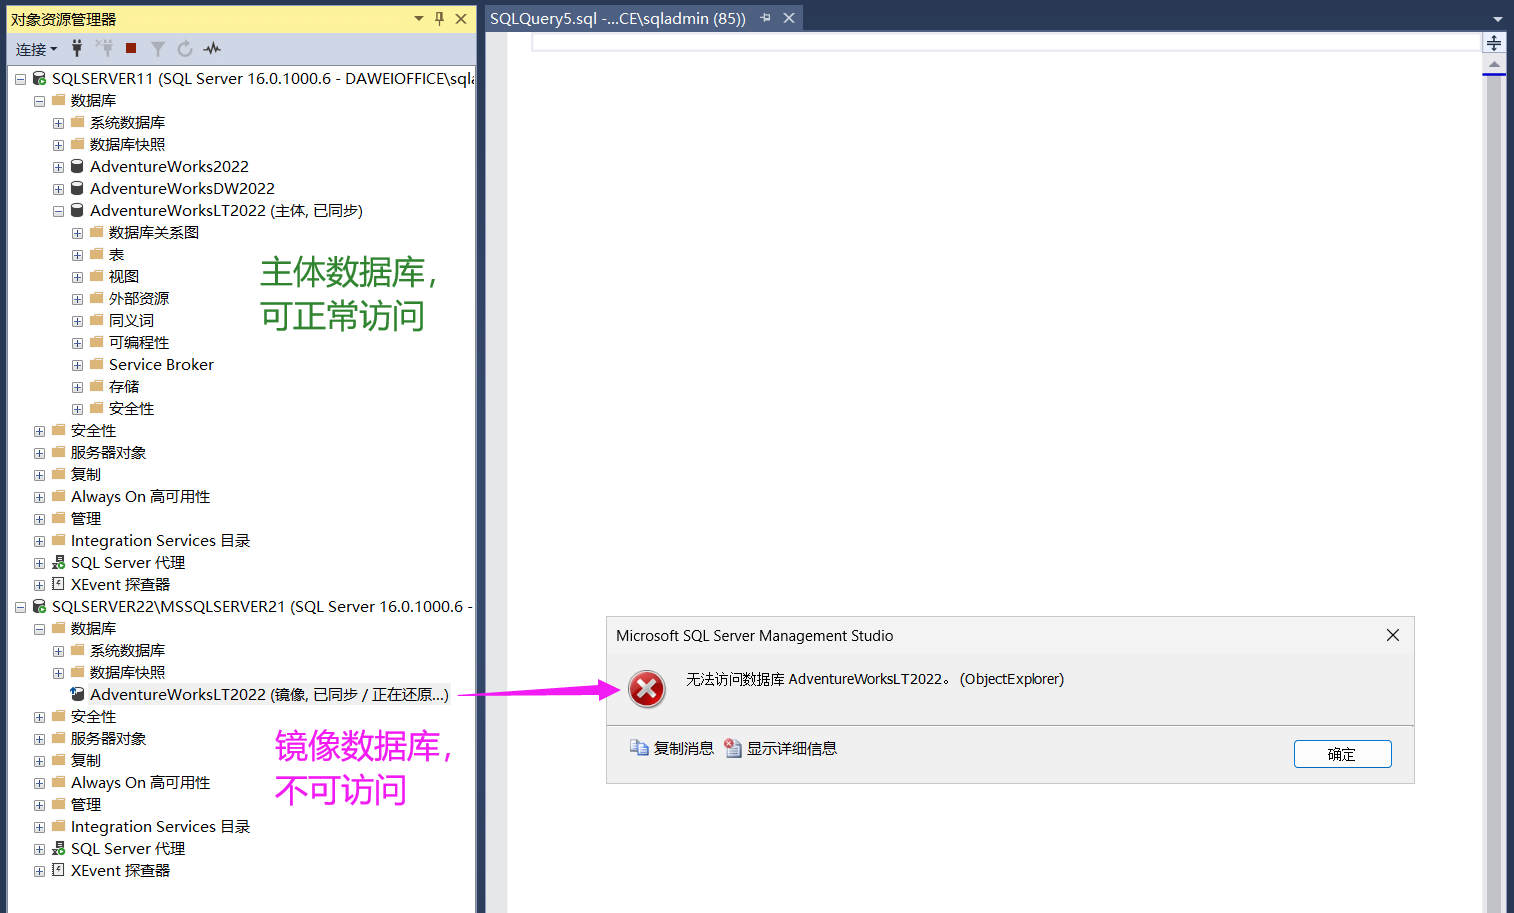Toggle the pin on 对象资源管理器 panel
The image size is (1514, 913).
pos(439,19)
